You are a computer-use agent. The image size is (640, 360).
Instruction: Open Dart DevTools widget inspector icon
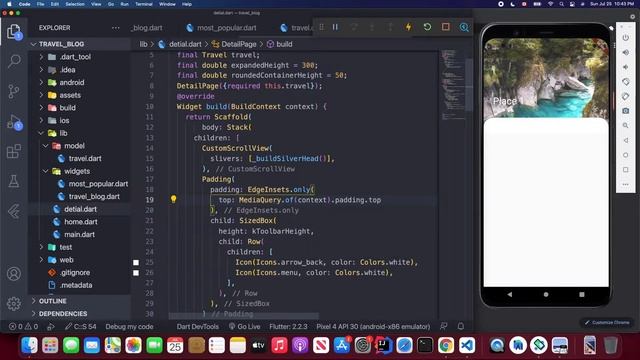(x=464, y=27)
